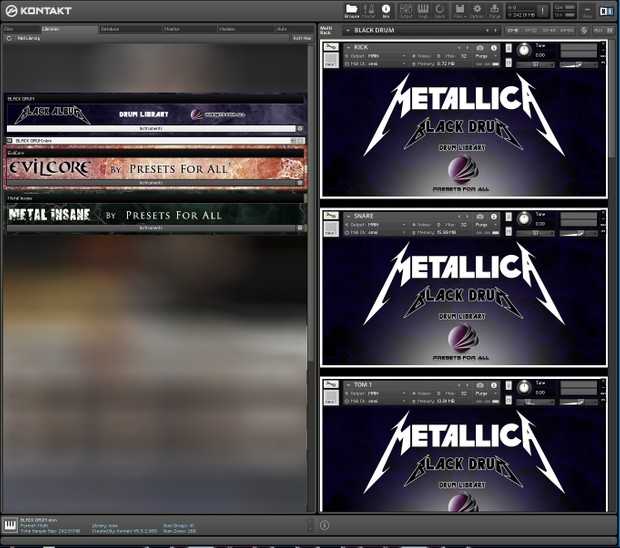This screenshot has height=548, width=620.
Task: Open TOM 1 instrument wrench edit mode
Action: (331, 384)
